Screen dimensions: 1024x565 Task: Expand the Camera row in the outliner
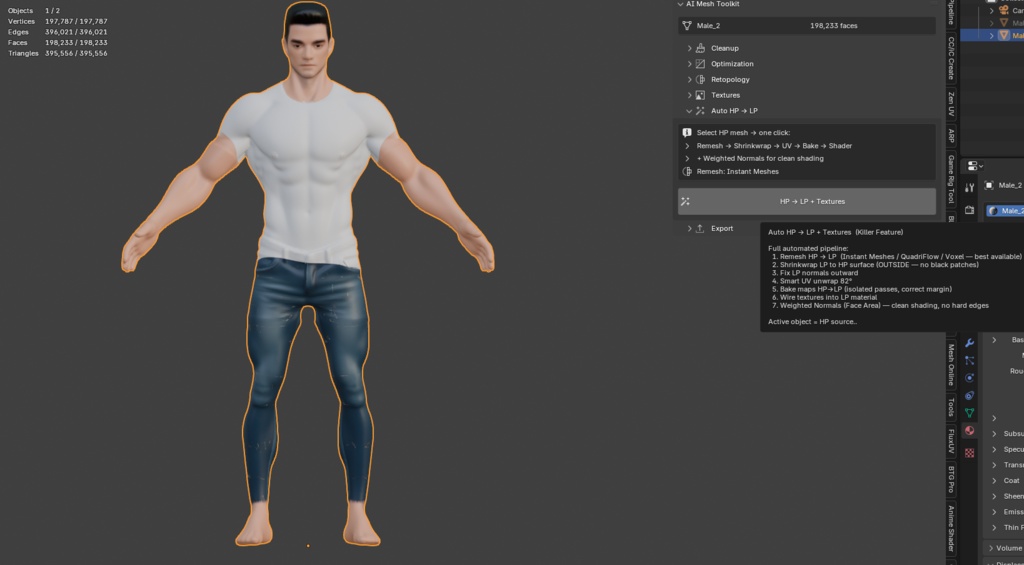(992, 10)
